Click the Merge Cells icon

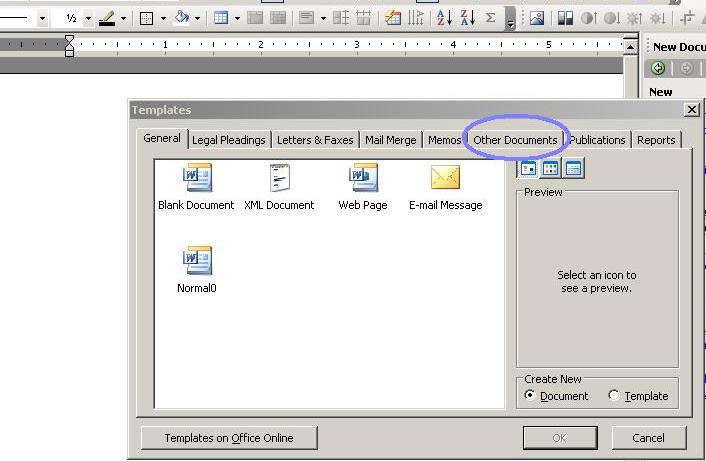coord(255,18)
